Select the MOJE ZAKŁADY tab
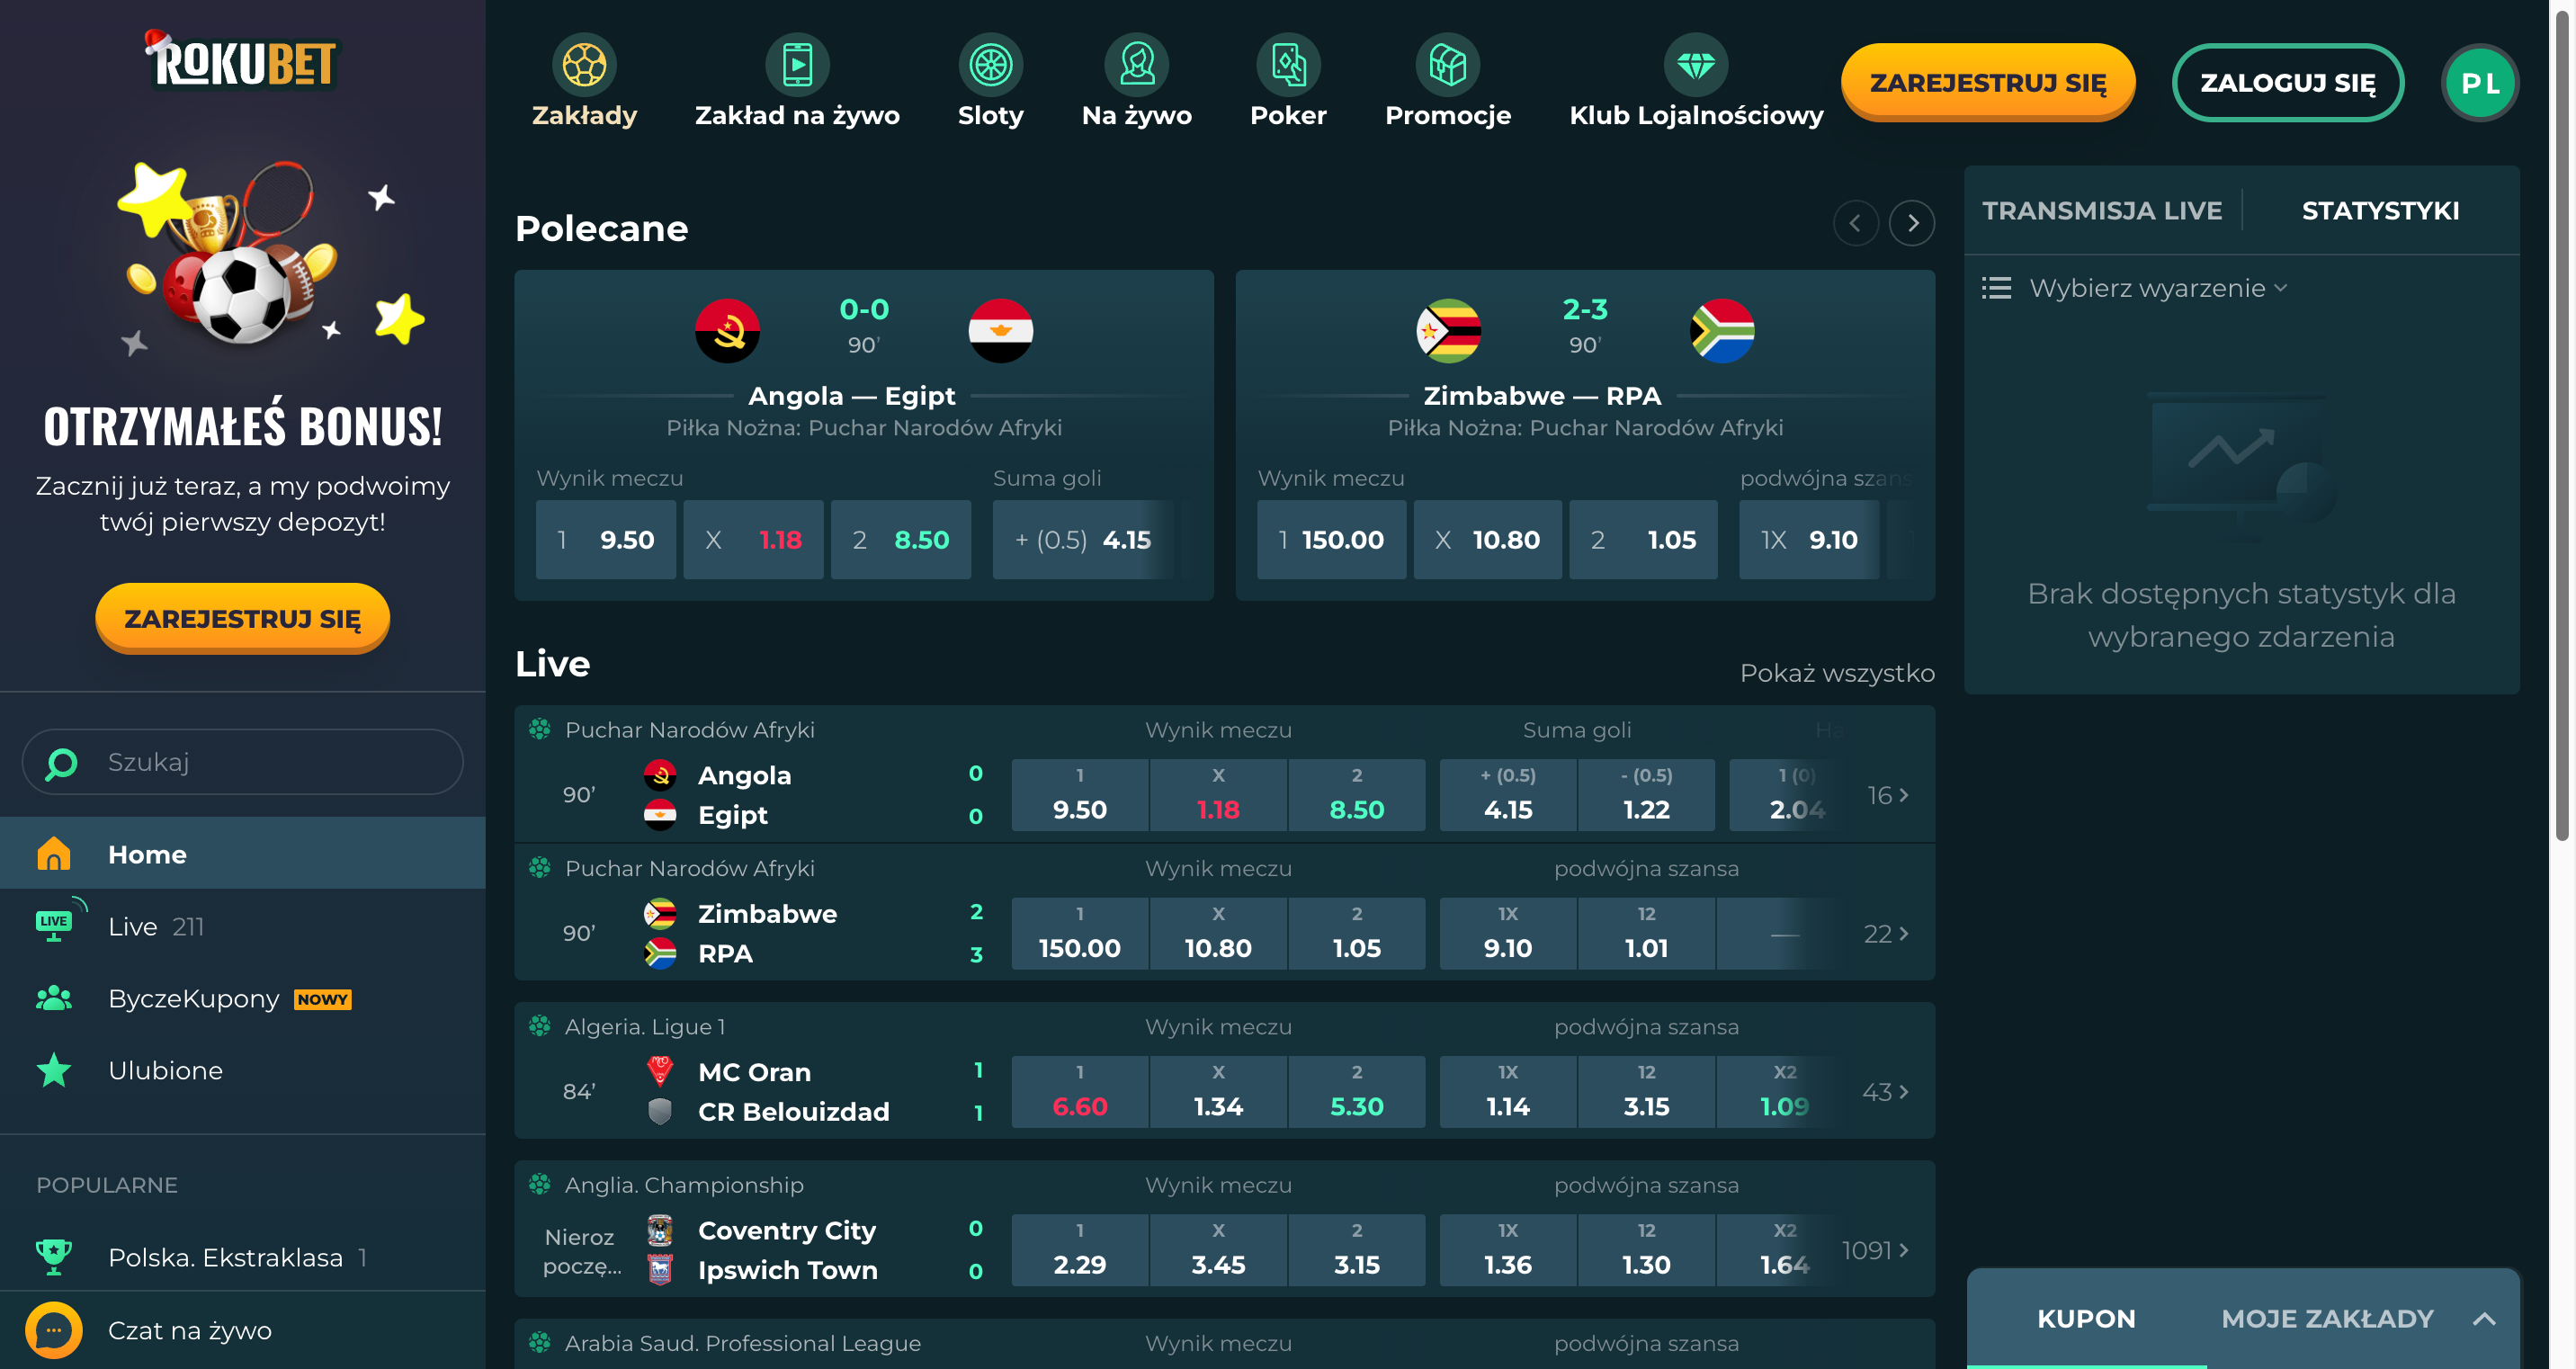The height and width of the screenshot is (1369, 2576). [x=2327, y=1319]
